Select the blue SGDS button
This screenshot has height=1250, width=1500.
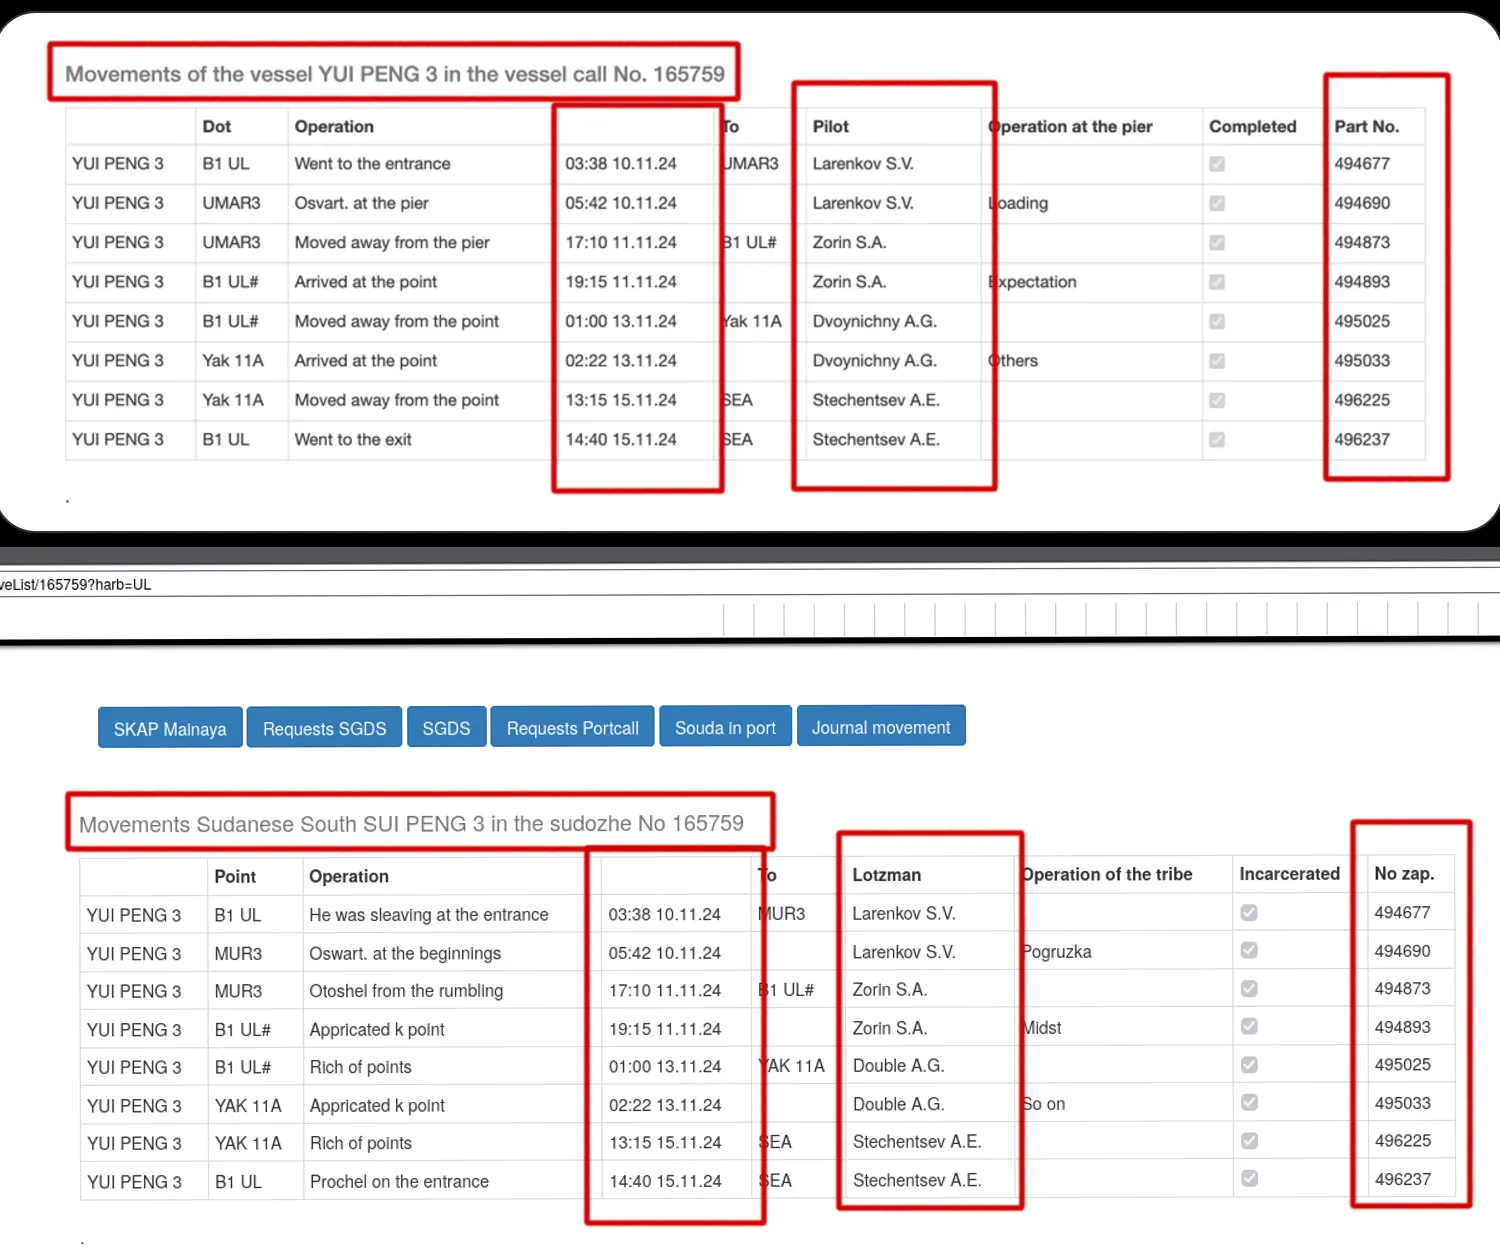[x=446, y=727]
